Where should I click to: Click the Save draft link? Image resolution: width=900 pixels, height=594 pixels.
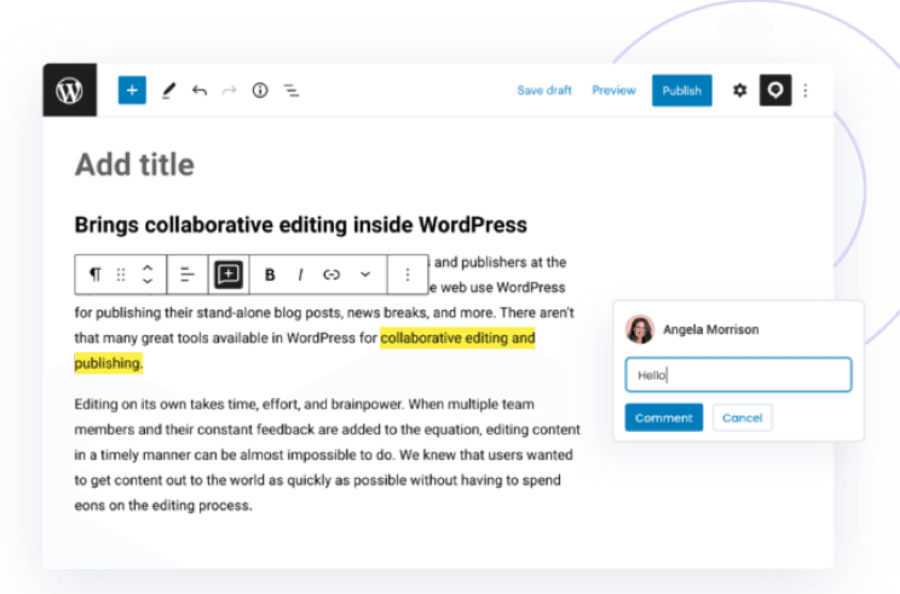[x=544, y=90]
